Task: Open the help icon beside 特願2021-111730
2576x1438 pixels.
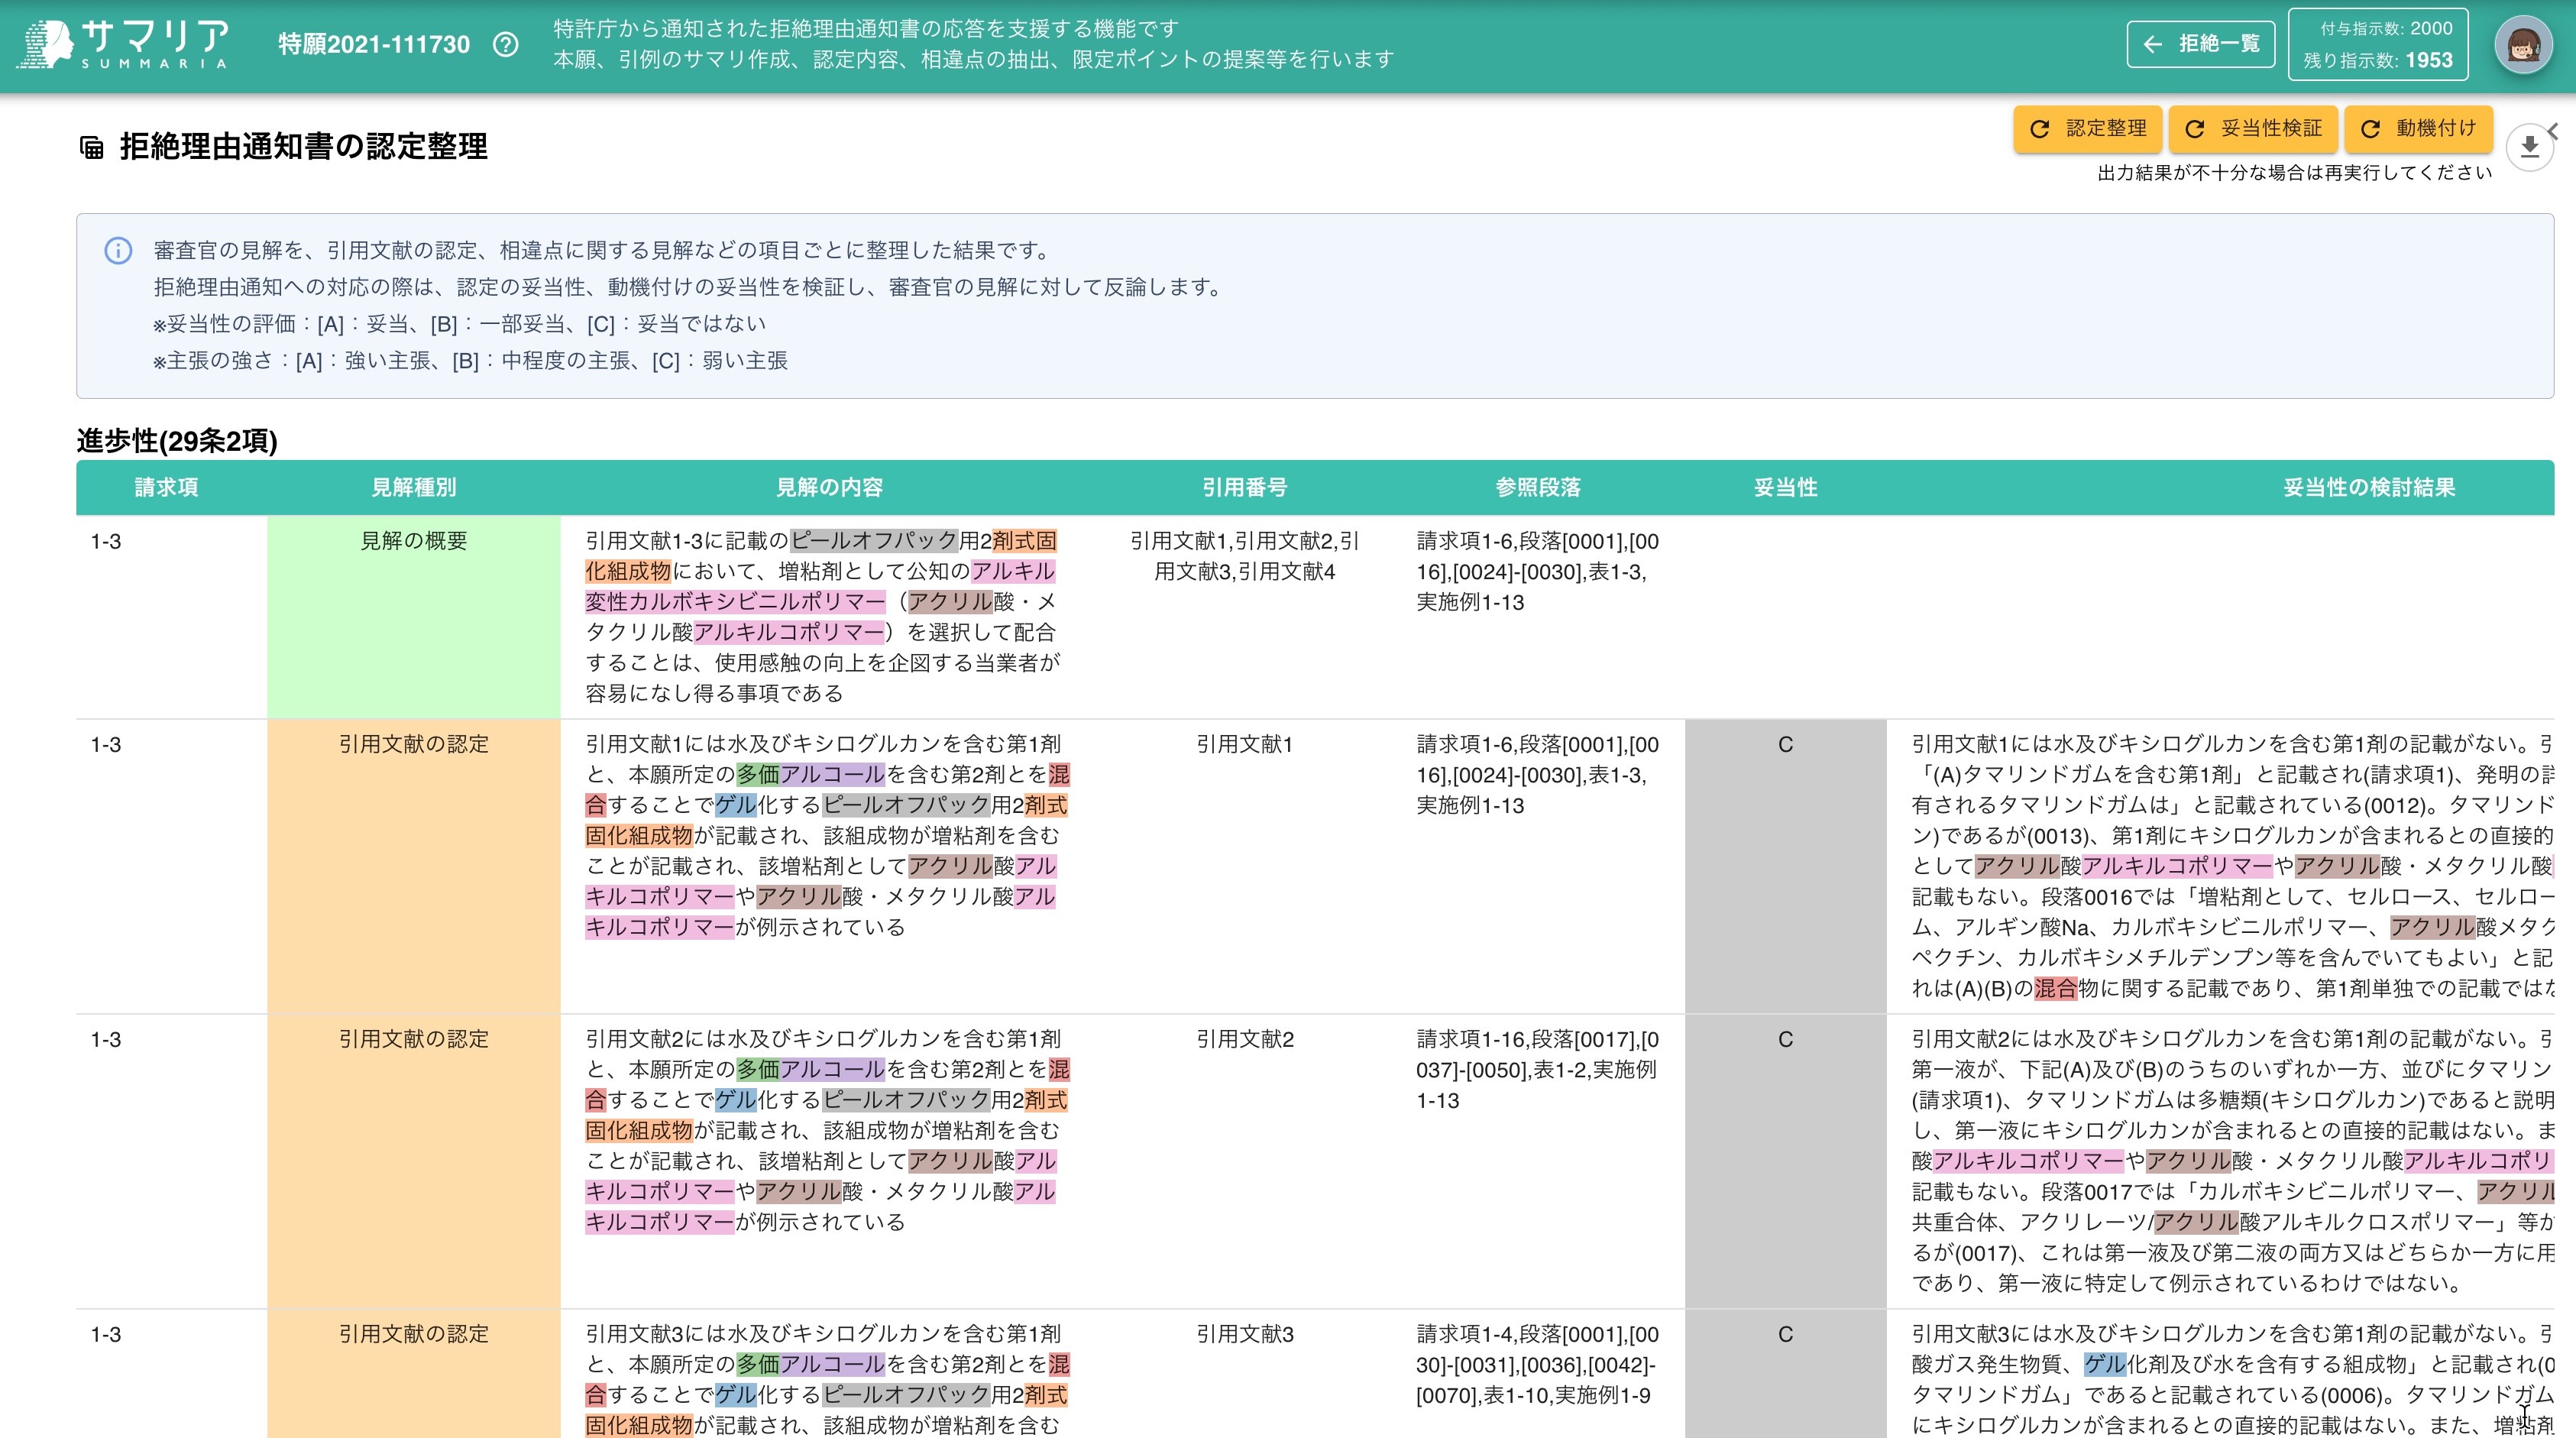Action: pos(506,45)
